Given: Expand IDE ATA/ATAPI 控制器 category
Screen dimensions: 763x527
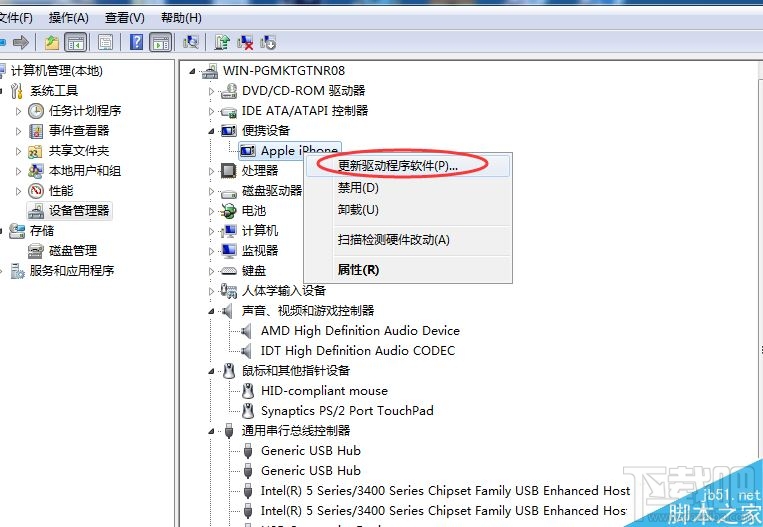Looking at the screenshot, I should tap(211, 111).
